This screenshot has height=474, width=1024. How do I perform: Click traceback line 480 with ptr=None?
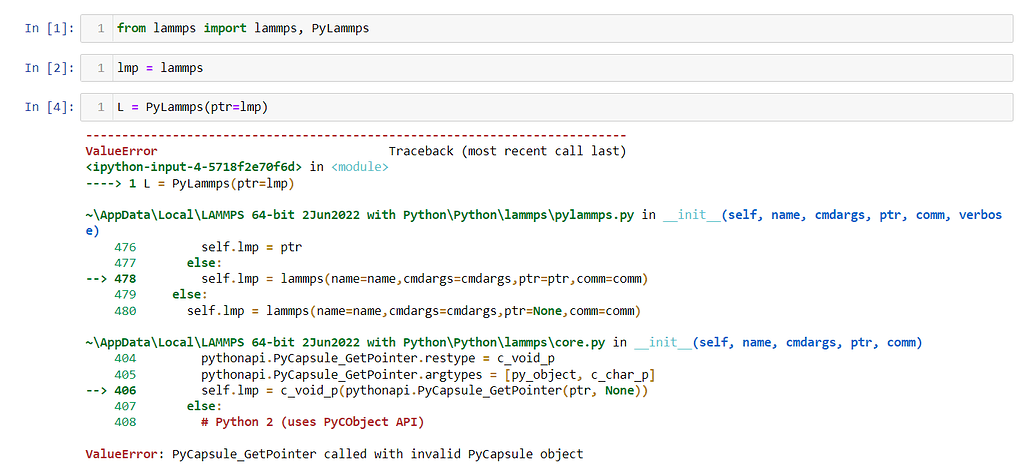(x=378, y=311)
